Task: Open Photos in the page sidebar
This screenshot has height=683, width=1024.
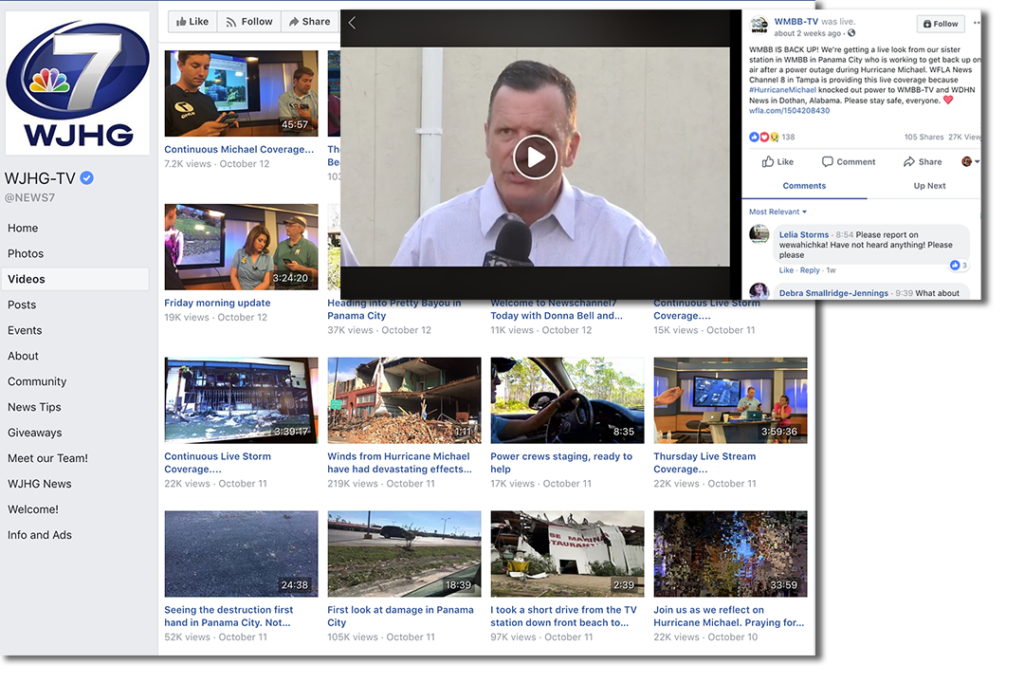Action: tap(25, 253)
